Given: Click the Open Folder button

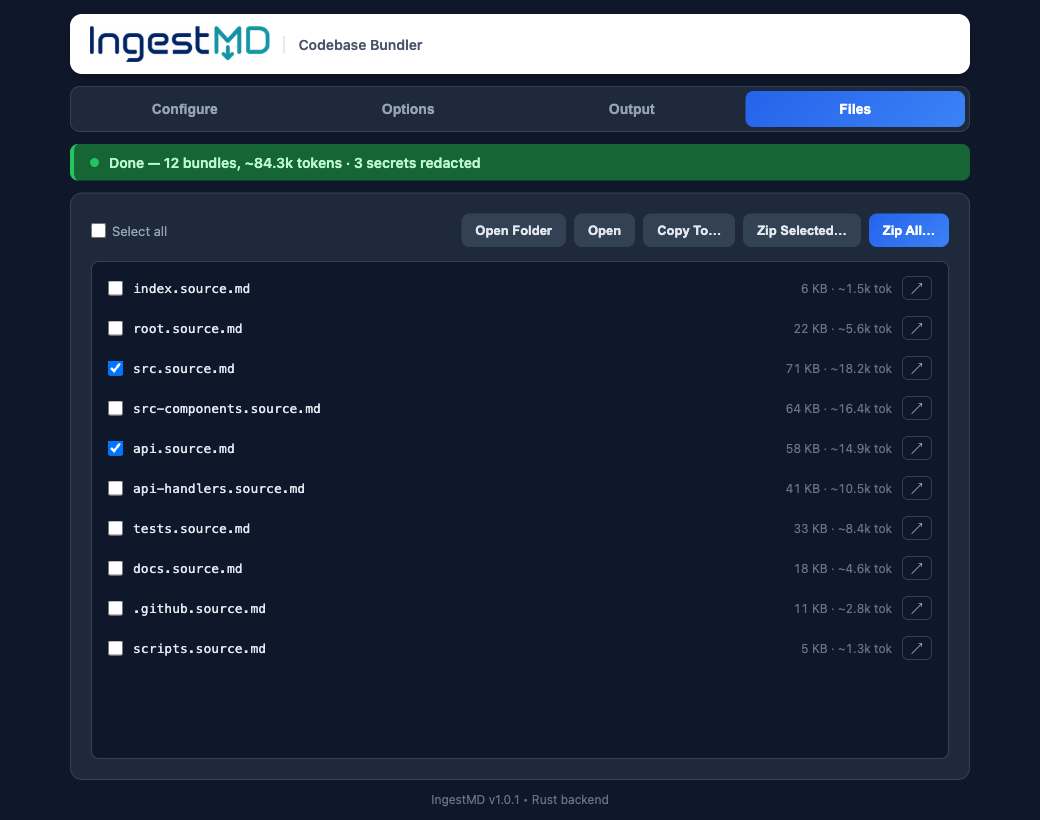Looking at the screenshot, I should coord(513,230).
